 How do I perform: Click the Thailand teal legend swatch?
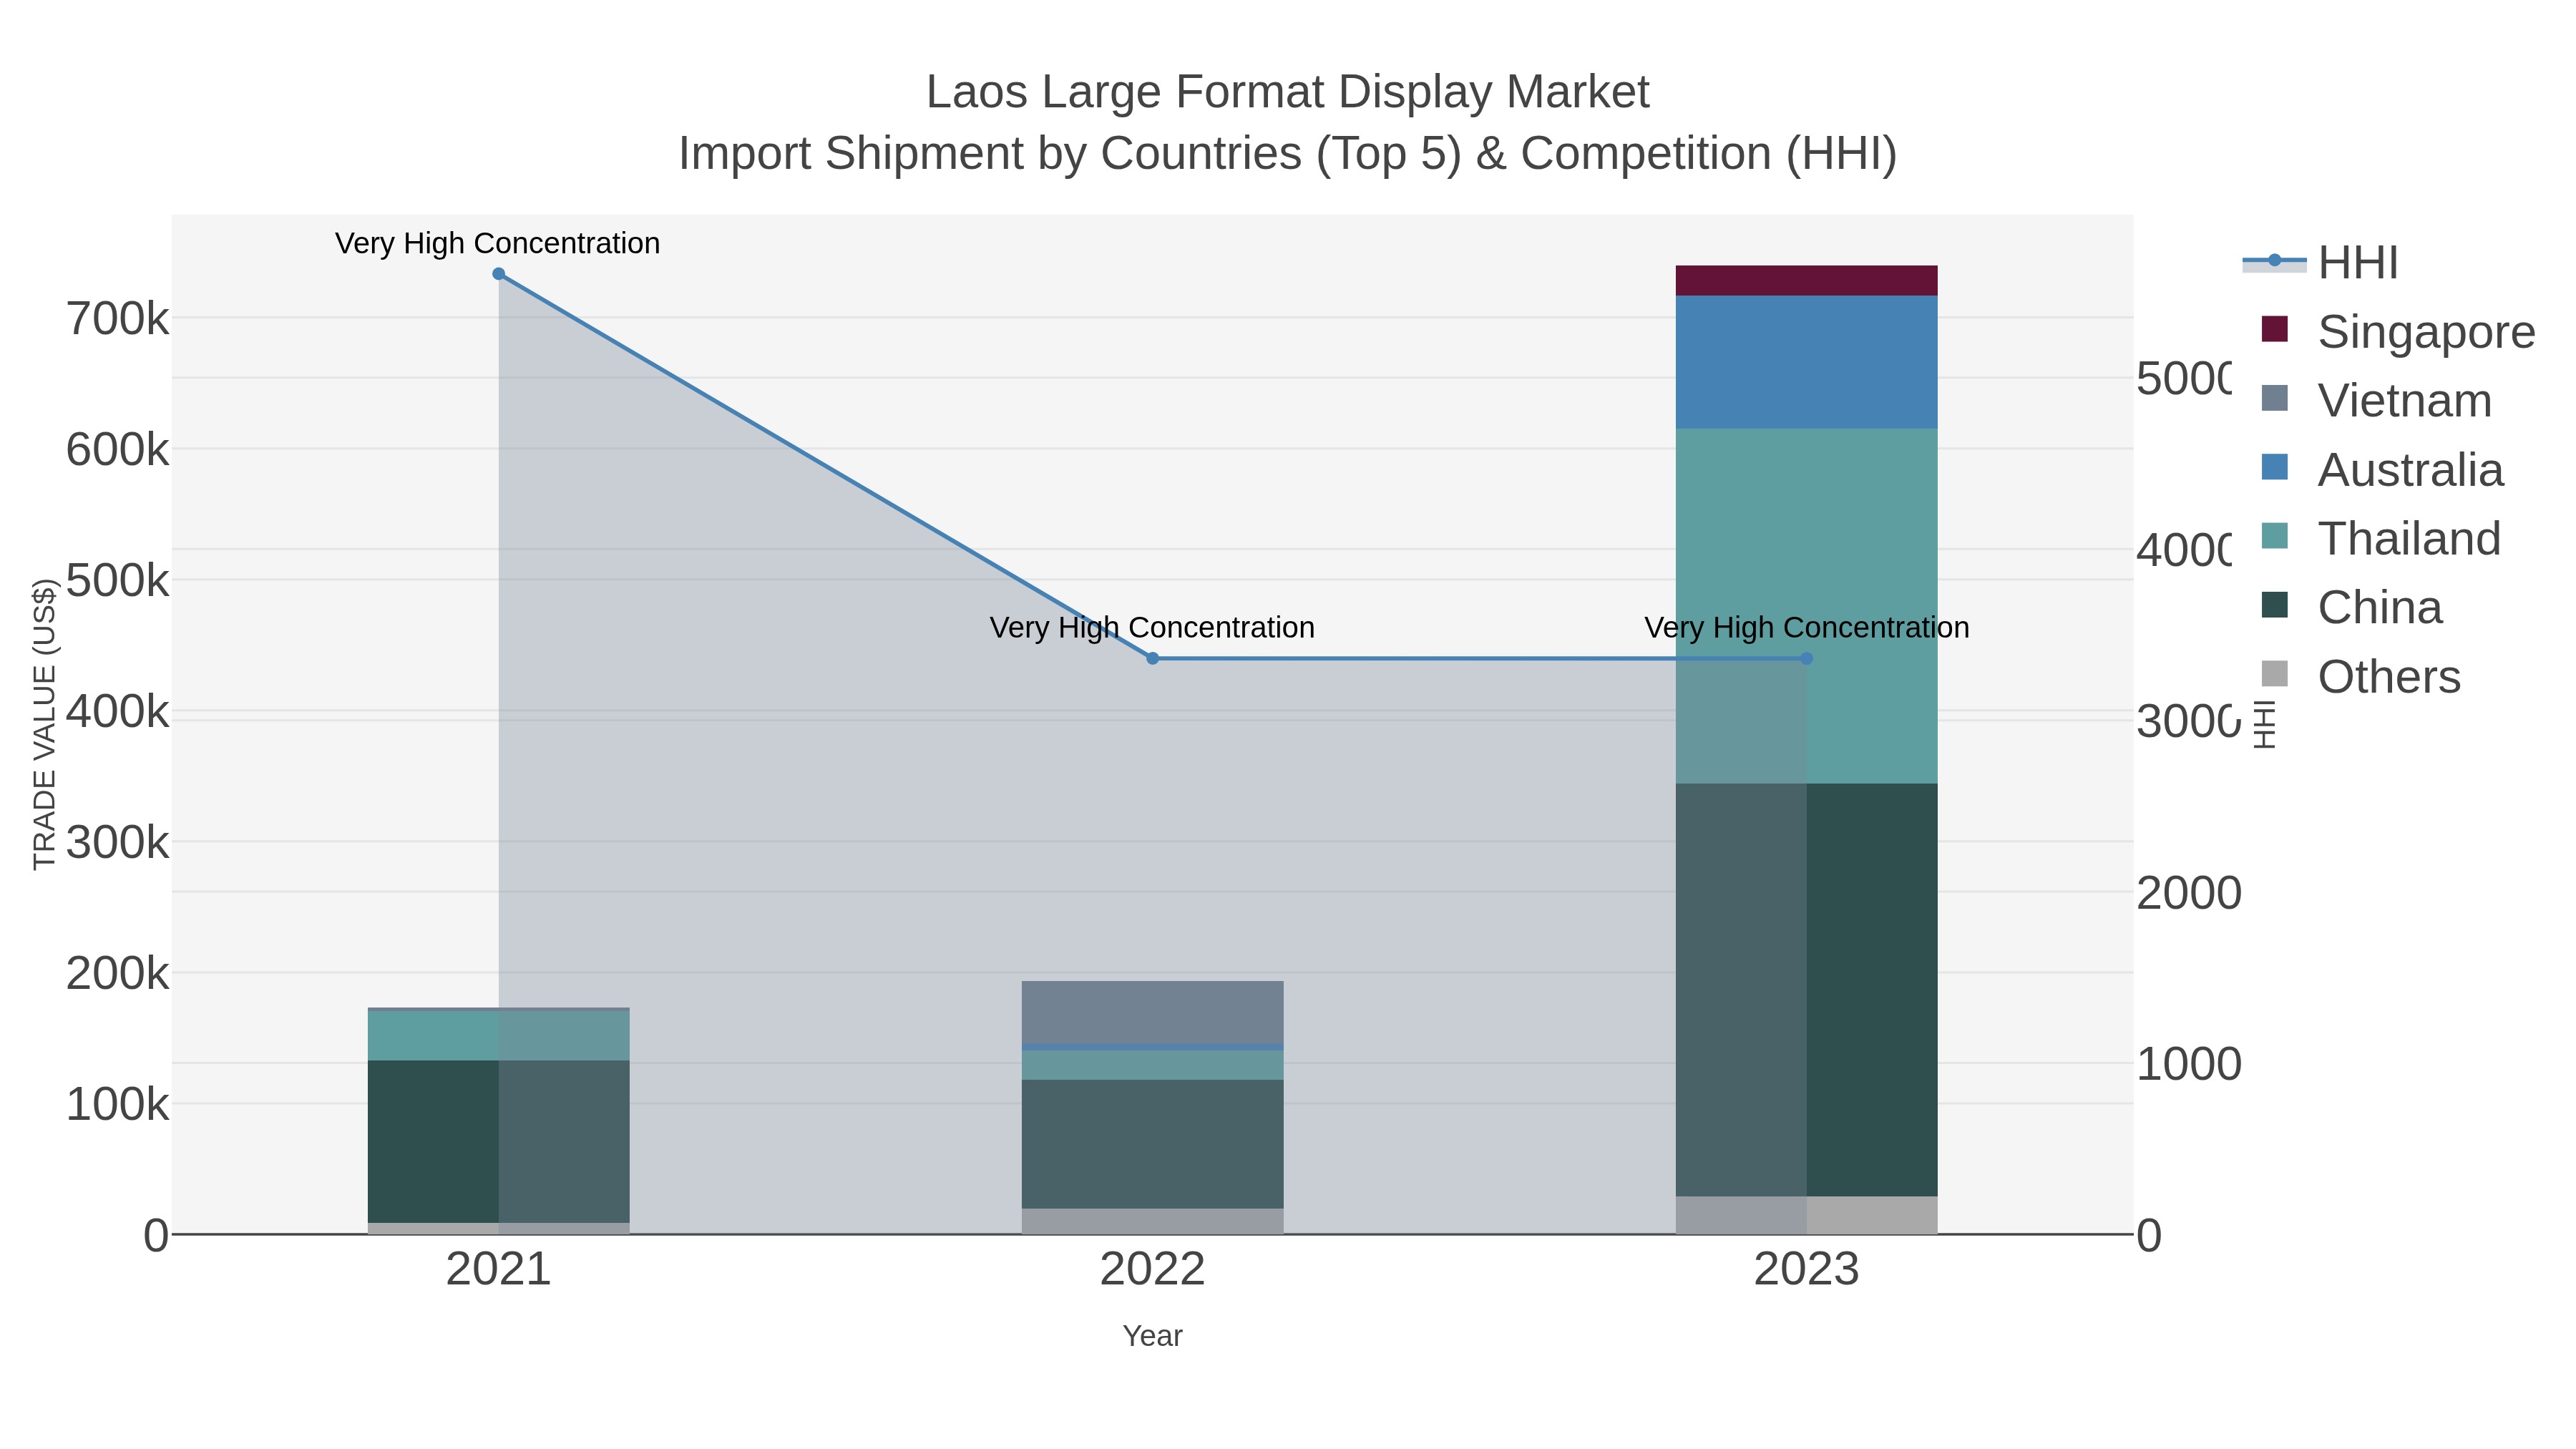click(x=2274, y=536)
